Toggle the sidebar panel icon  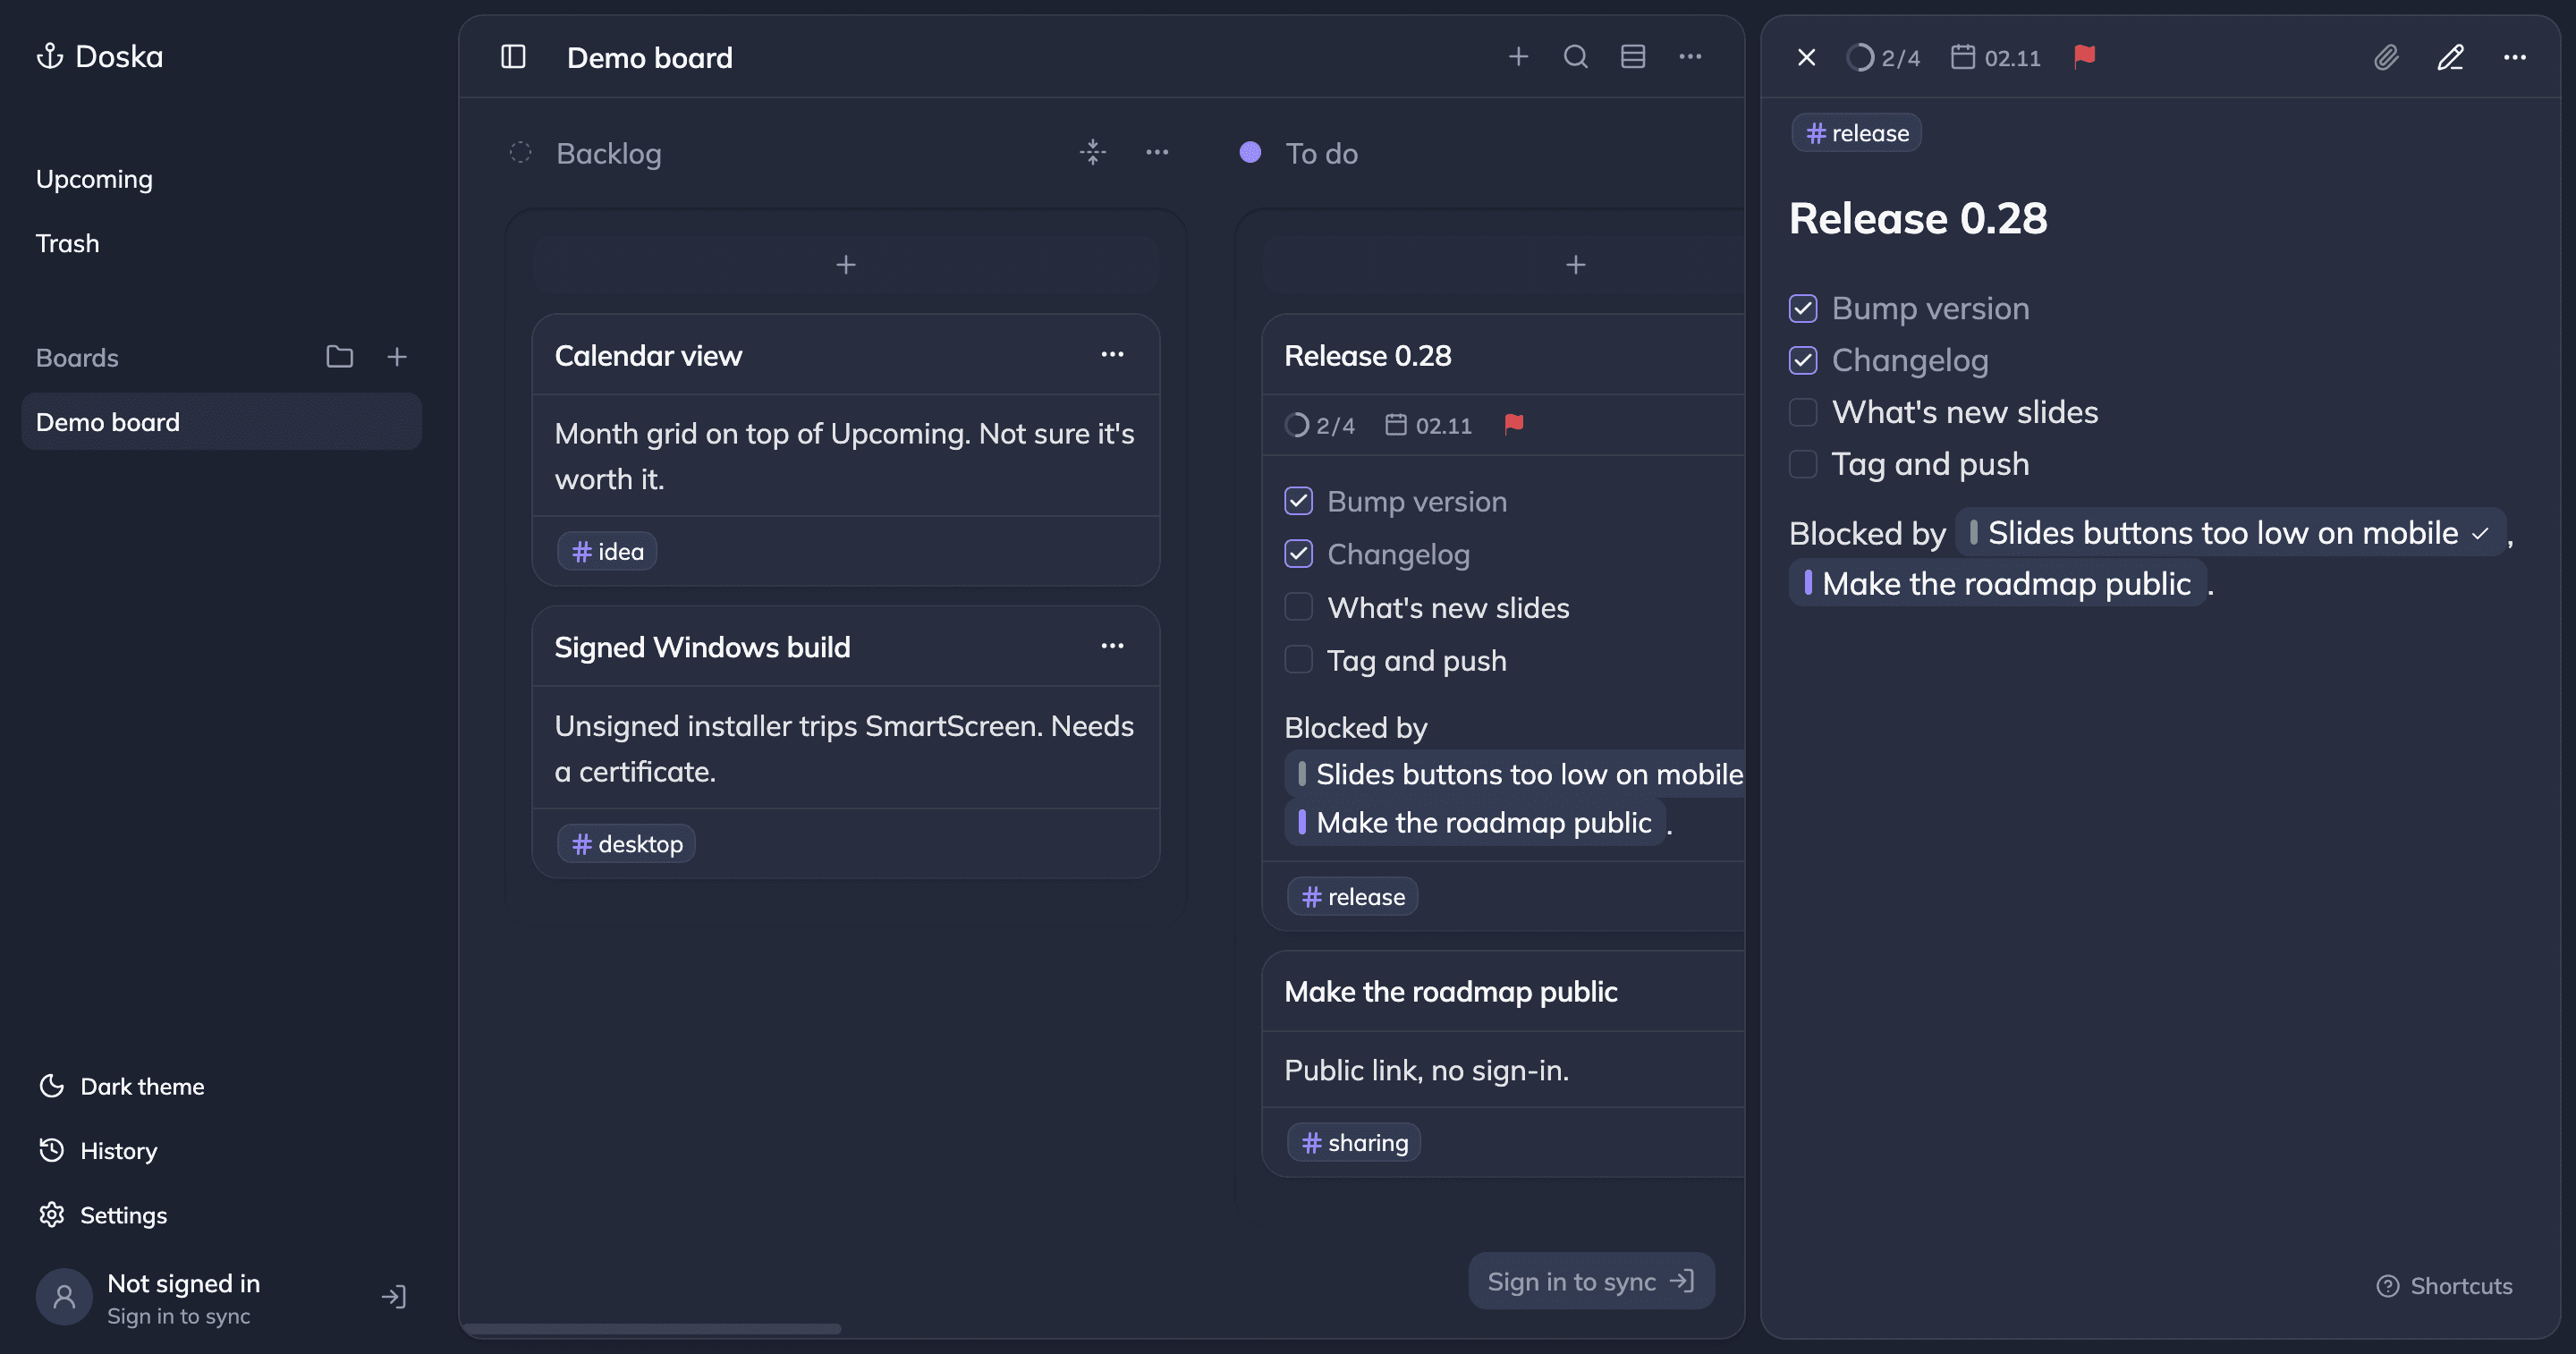pos(513,57)
